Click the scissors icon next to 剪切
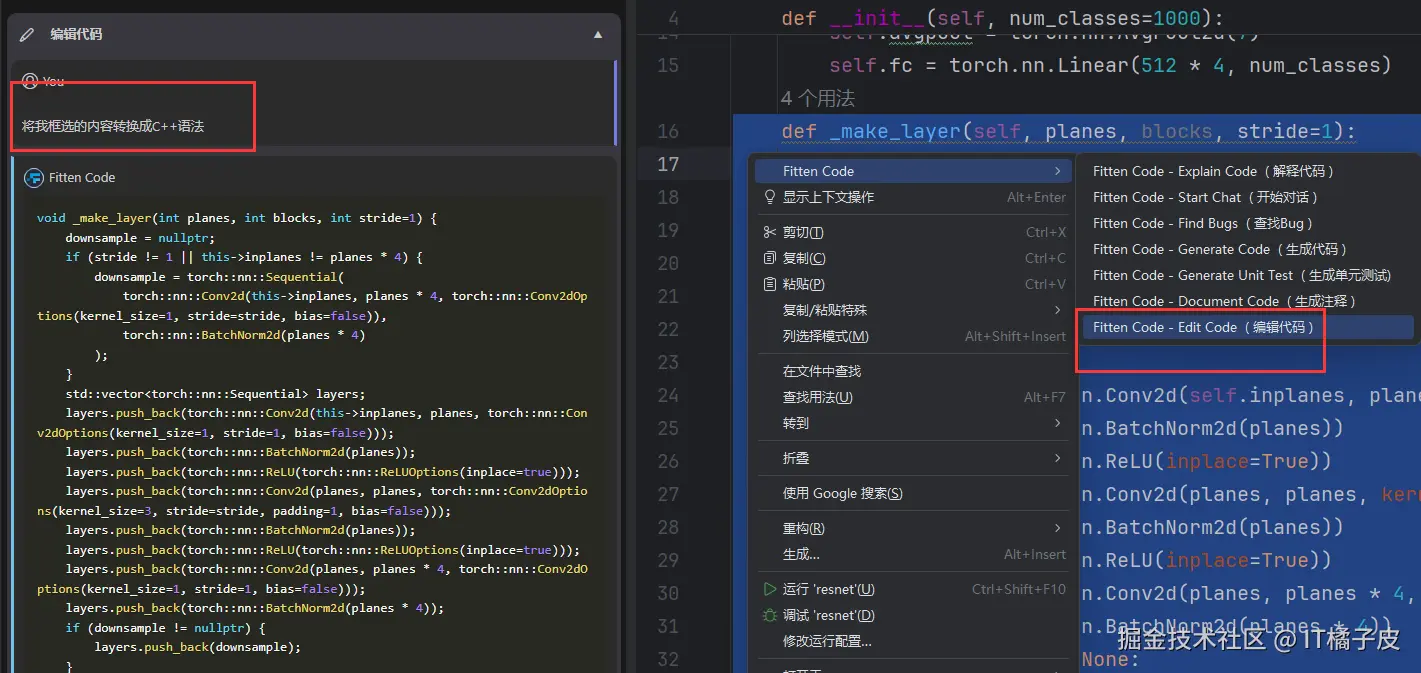The image size is (1421, 673). tap(769, 232)
